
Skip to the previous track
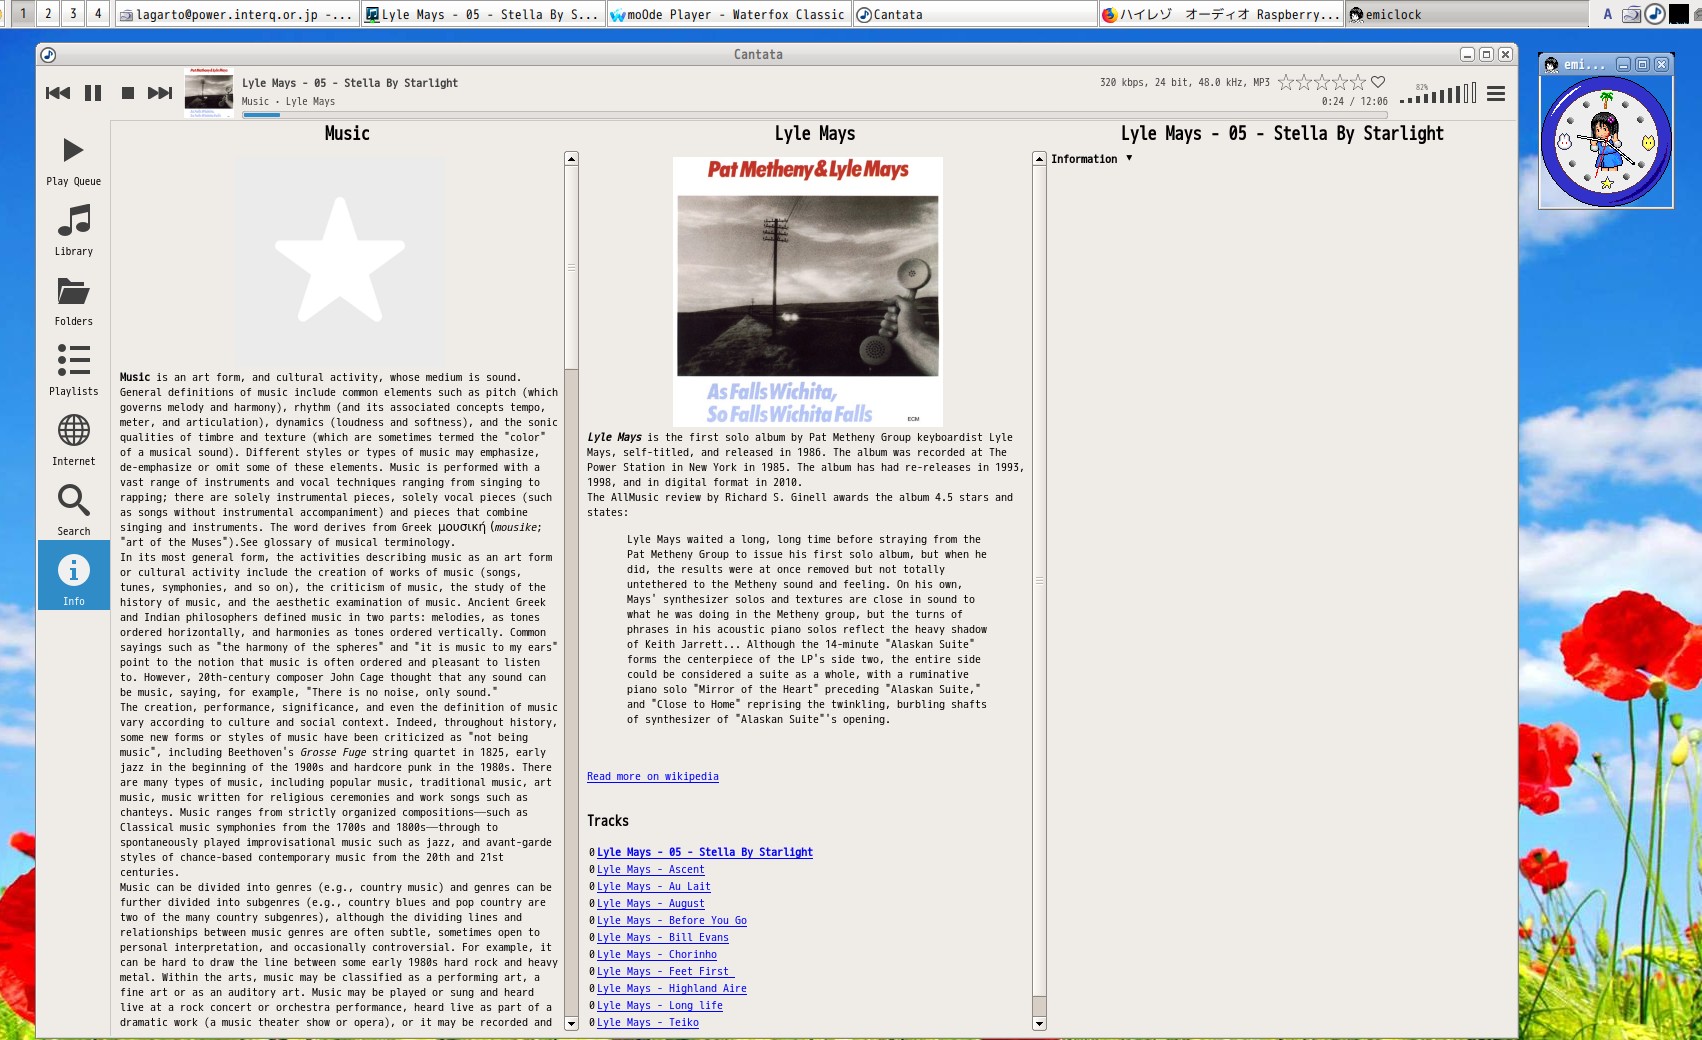point(58,93)
